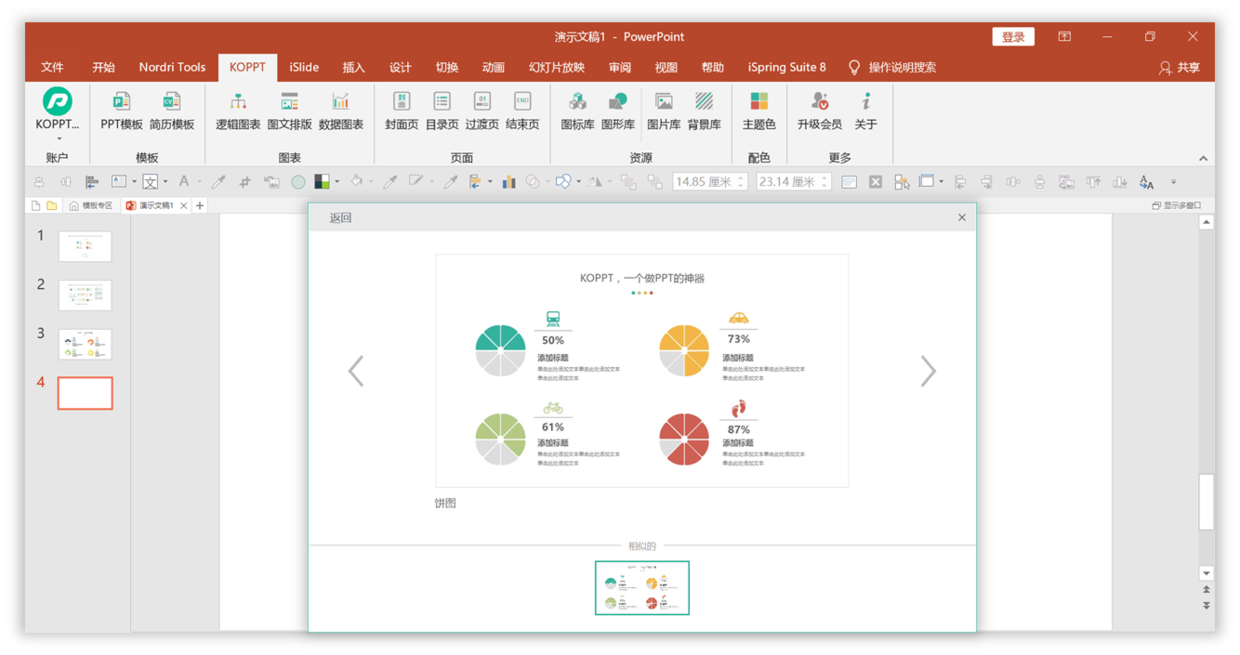Expand the text box dropdown arrow
The width and height of the screenshot is (1240, 655).
(134, 182)
